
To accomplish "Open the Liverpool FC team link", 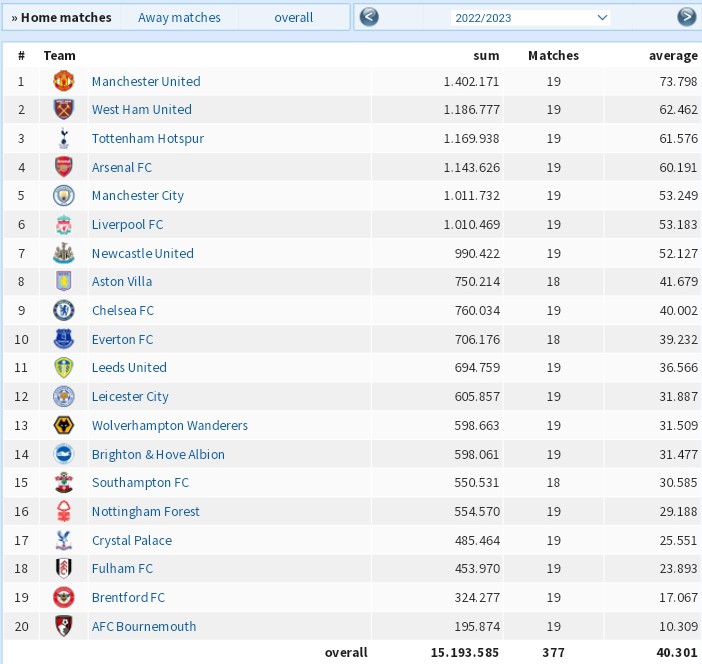I will click(127, 225).
